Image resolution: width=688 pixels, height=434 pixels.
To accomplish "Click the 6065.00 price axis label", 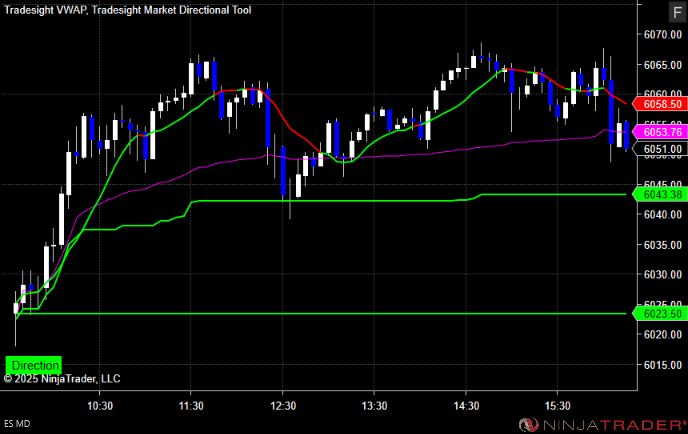I will click(x=663, y=65).
